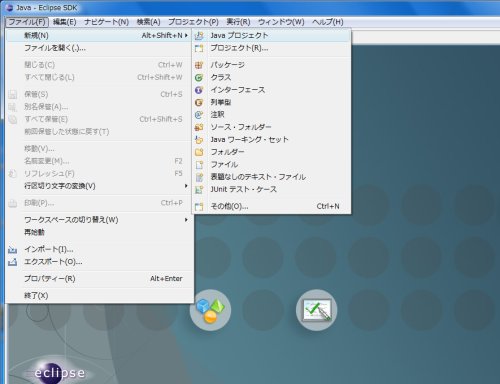Select the ファイル label in New submenu
500x384 pixels.
[224, 164]
